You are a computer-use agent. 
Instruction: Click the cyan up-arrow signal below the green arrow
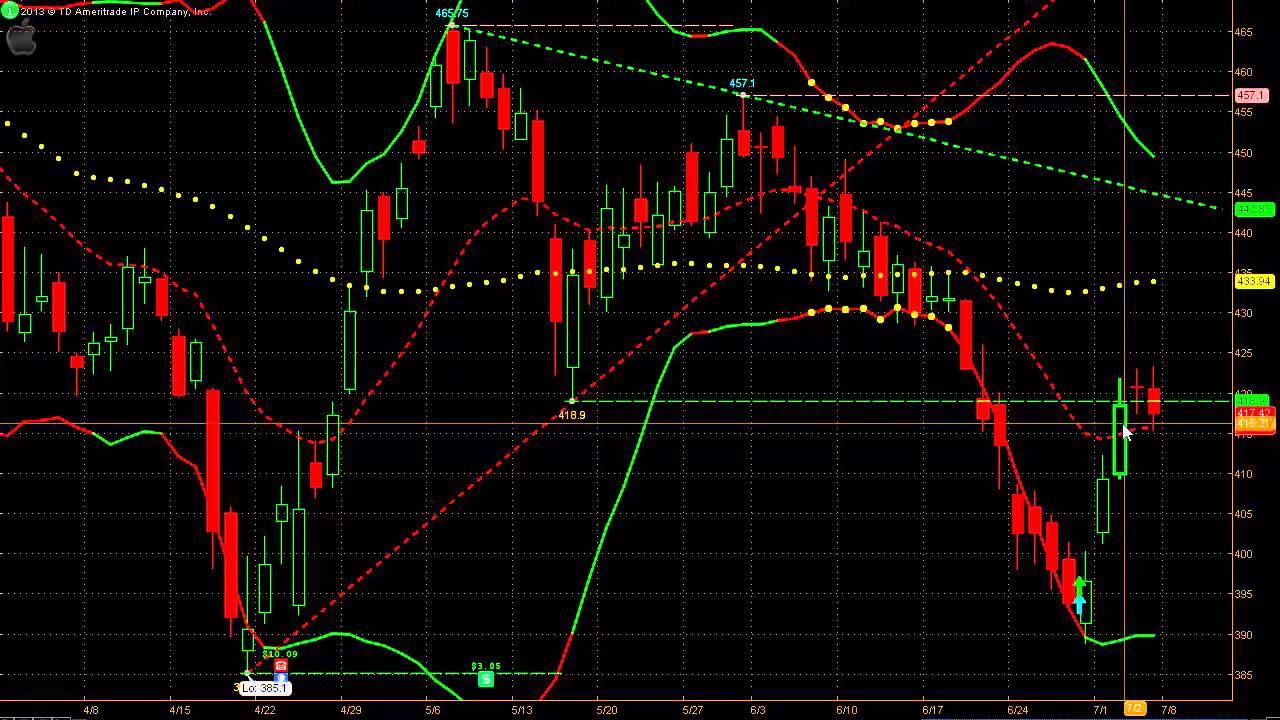point(1079,603)
